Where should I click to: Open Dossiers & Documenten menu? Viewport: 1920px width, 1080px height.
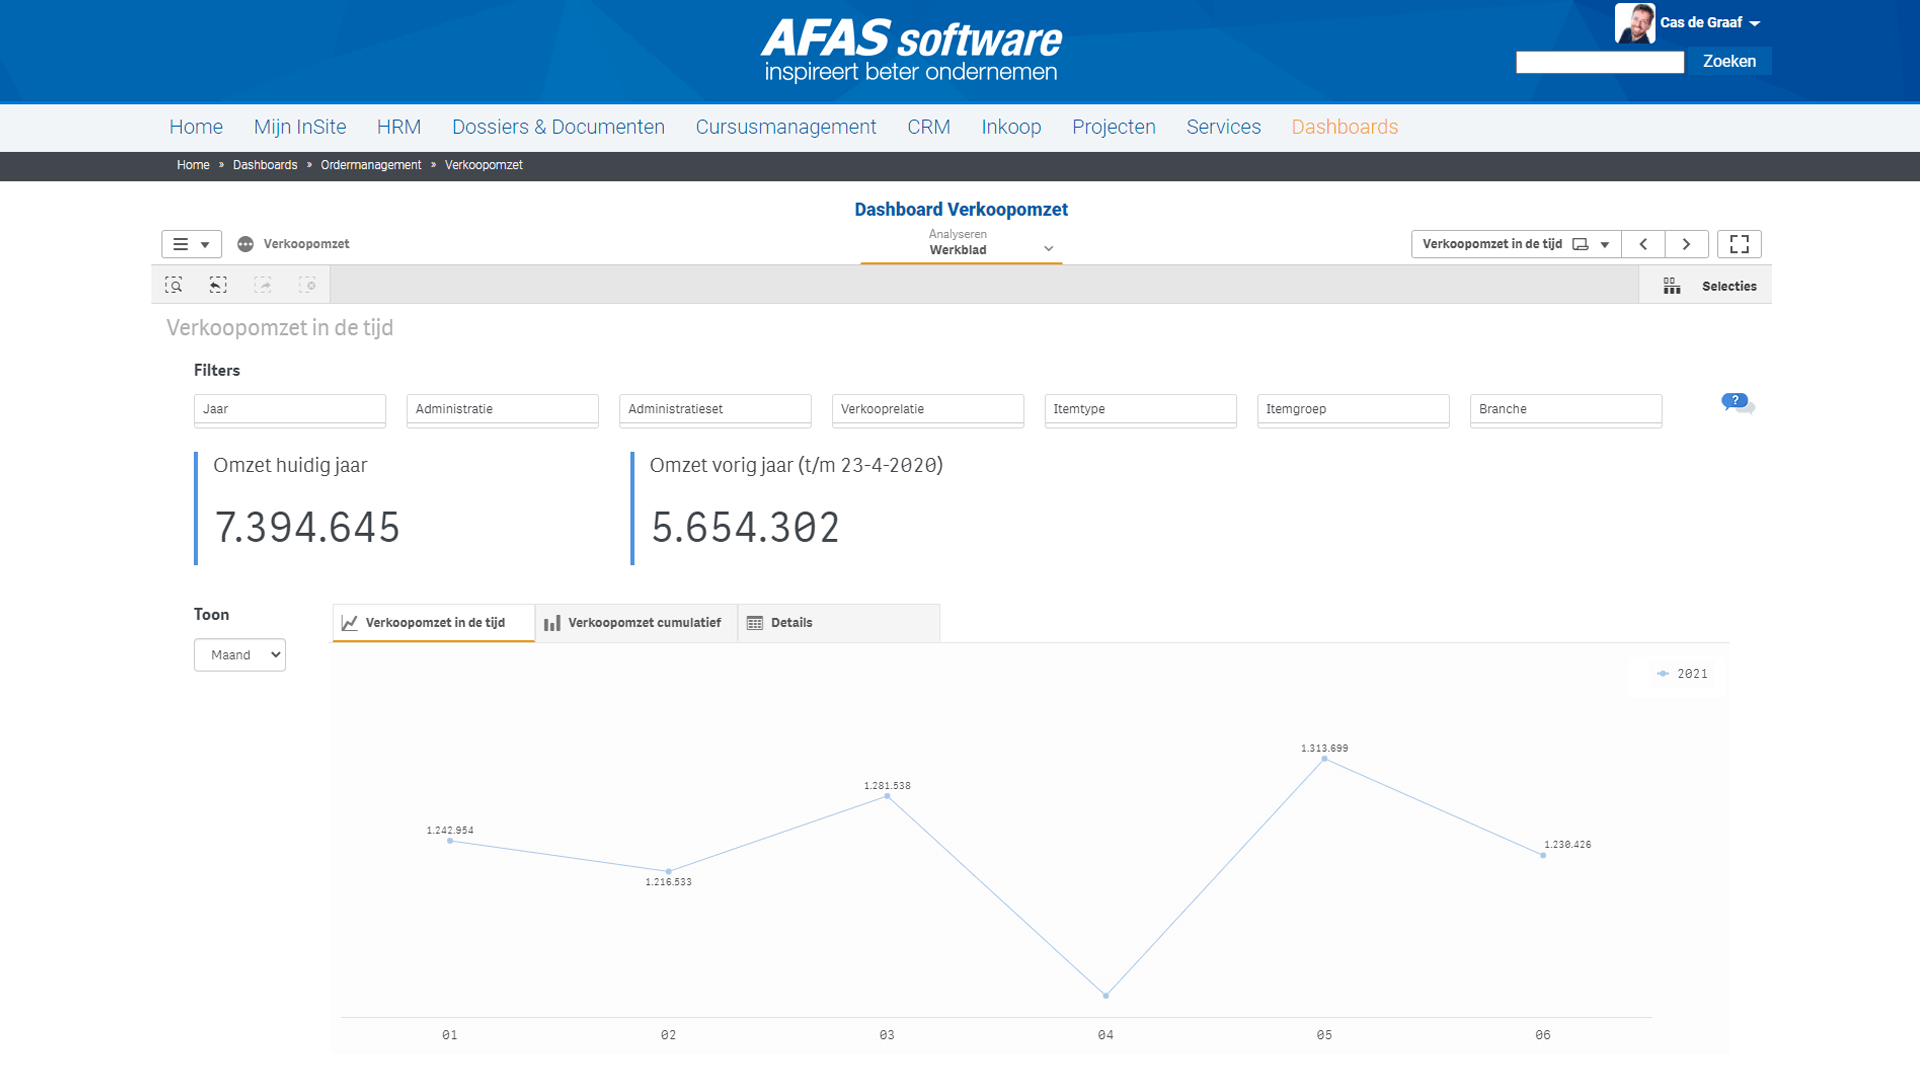coord(558,127)
